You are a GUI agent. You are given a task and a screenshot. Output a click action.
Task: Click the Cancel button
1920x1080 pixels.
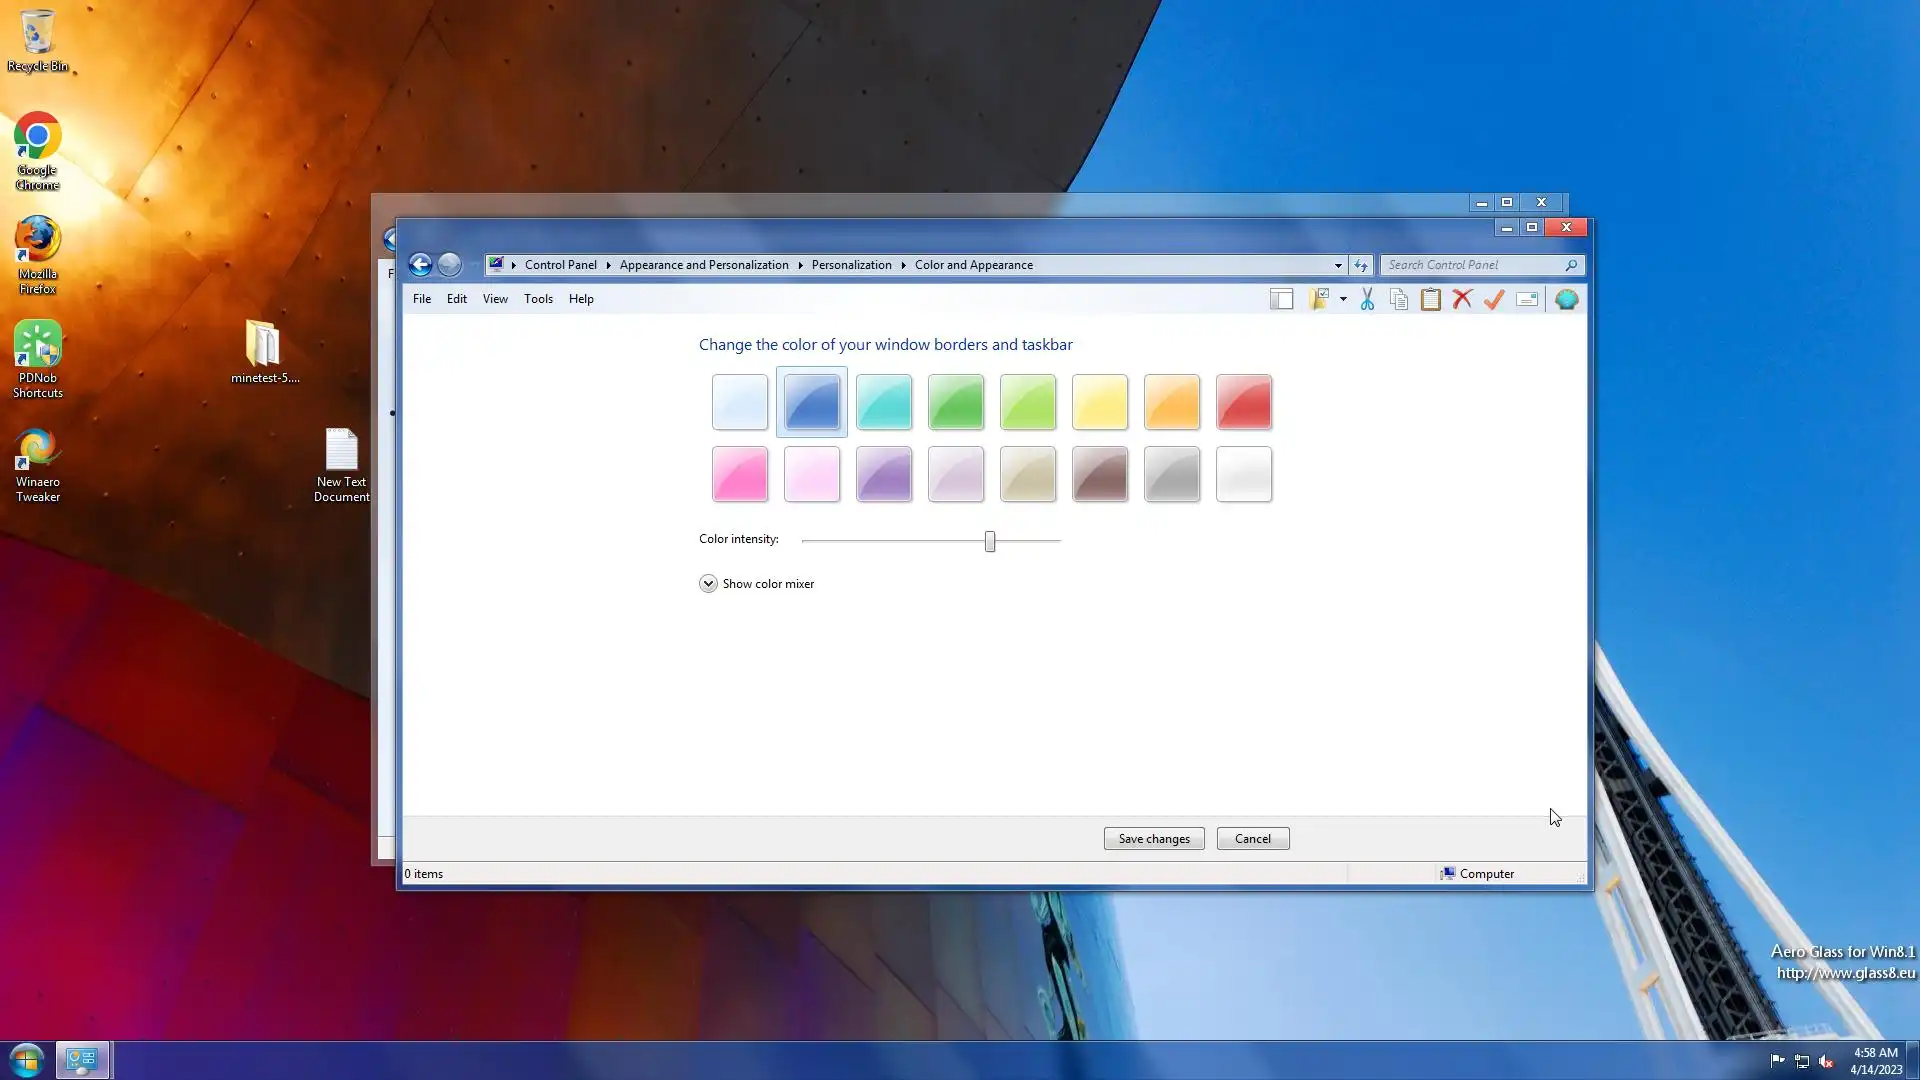click(x=1252, y=839)
